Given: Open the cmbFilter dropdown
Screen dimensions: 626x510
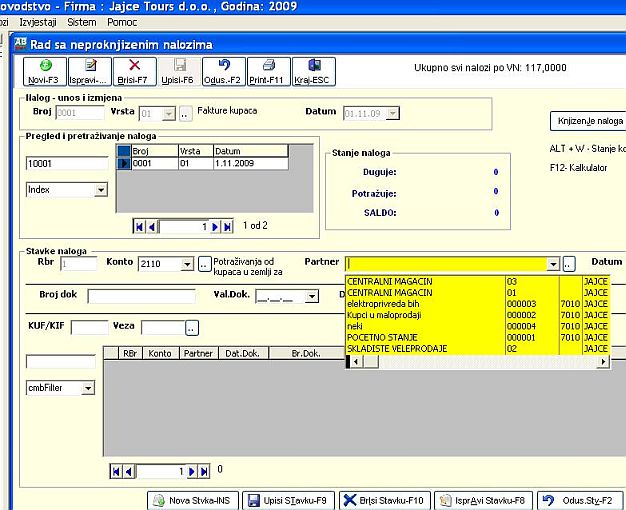Looking at the screenshot, I should point(87,388).
